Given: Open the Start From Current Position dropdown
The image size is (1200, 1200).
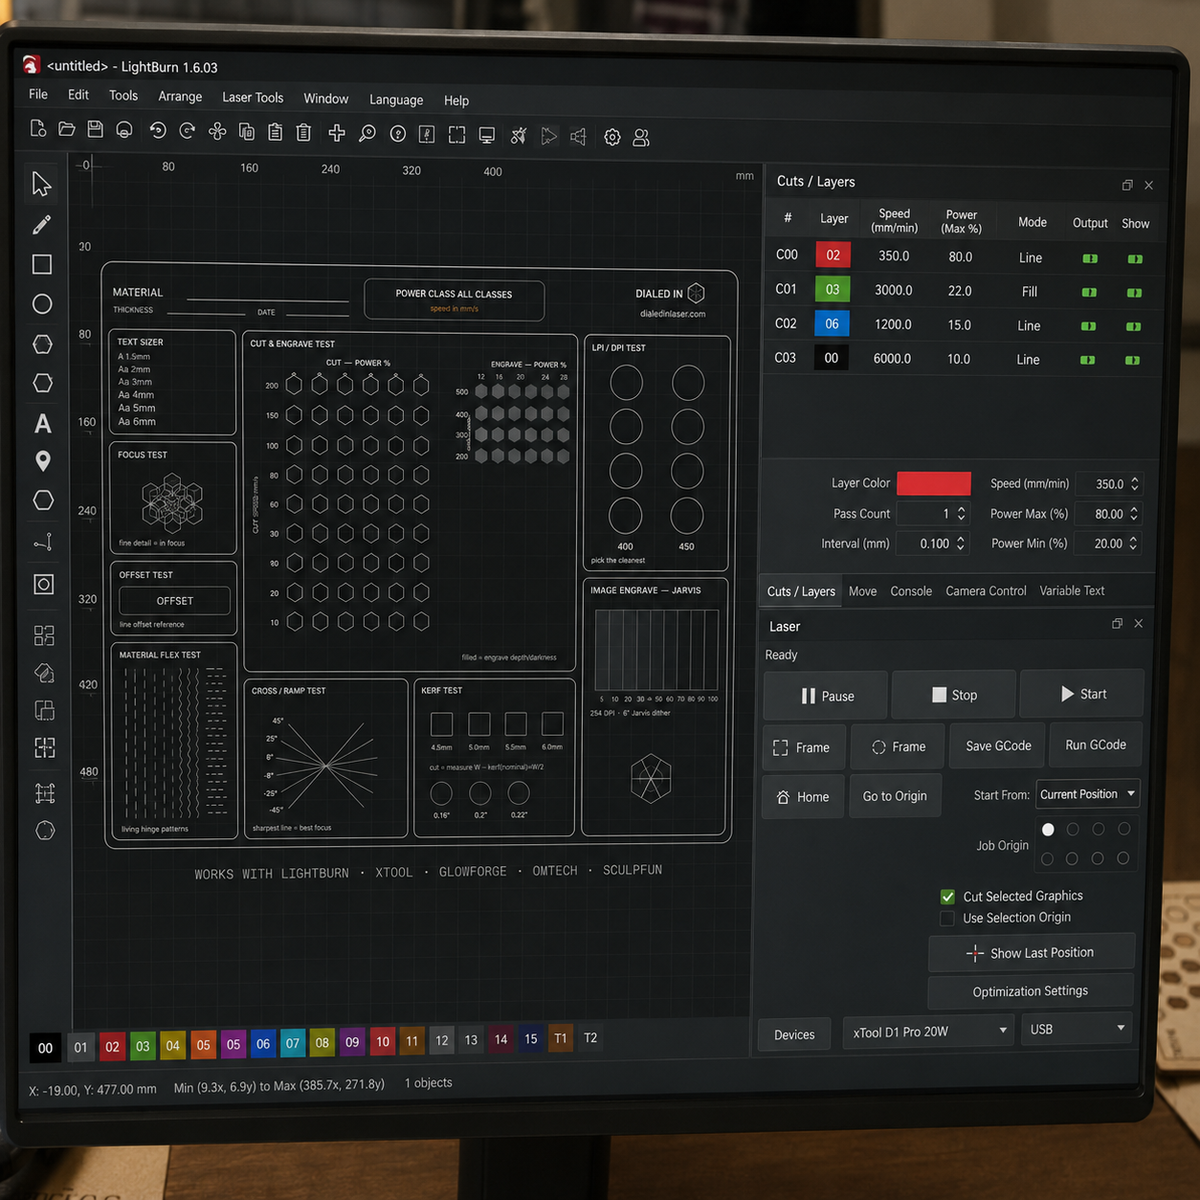Looking at the screenshot, I should click(x=1088, y=794).
